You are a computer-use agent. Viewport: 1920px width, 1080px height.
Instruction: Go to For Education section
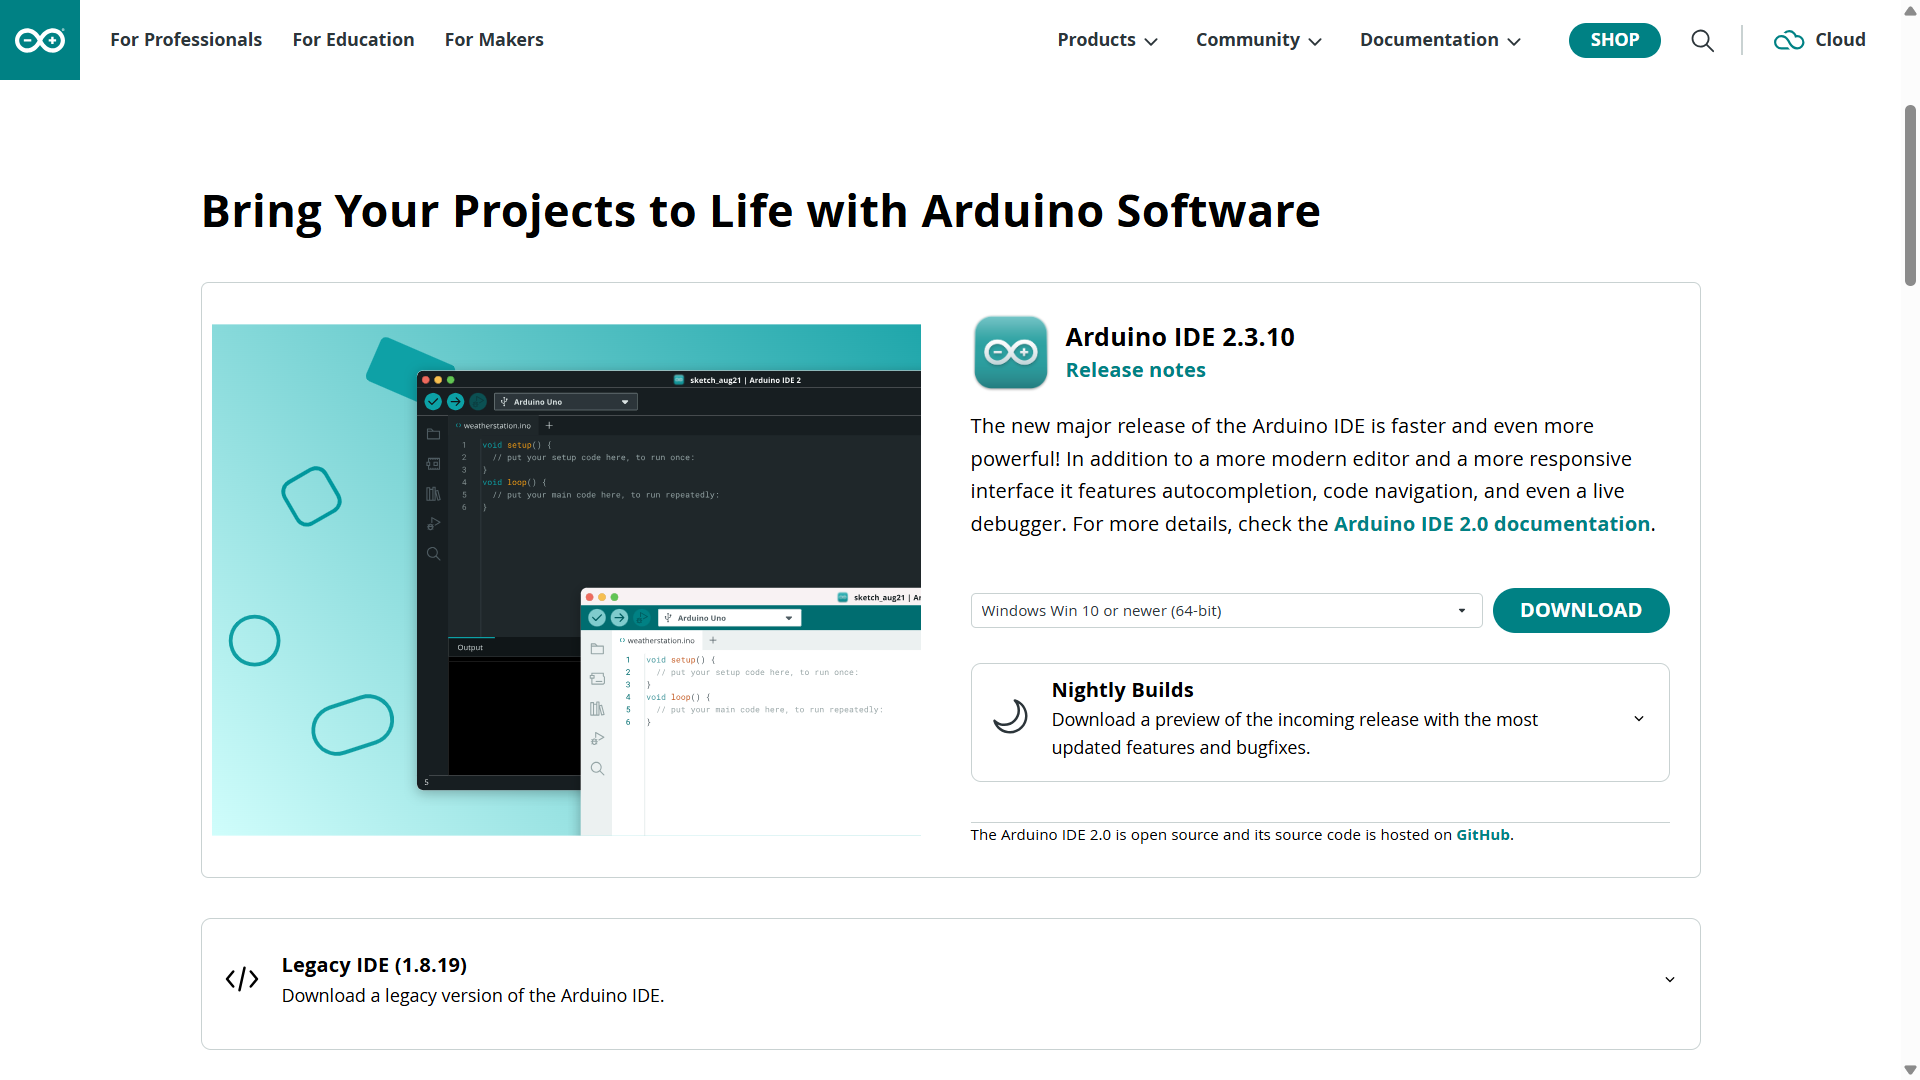[353, 40]
